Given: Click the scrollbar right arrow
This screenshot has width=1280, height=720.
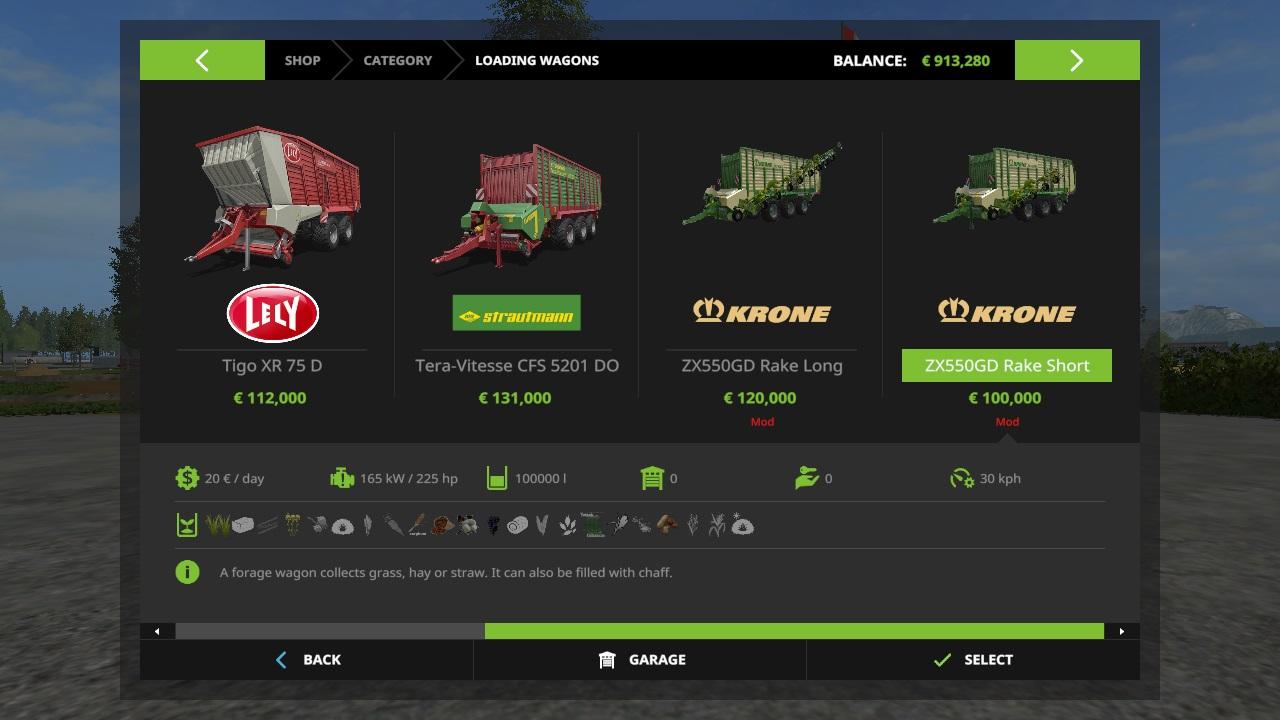Looking at the screenshot, I should click(1122, 631).
